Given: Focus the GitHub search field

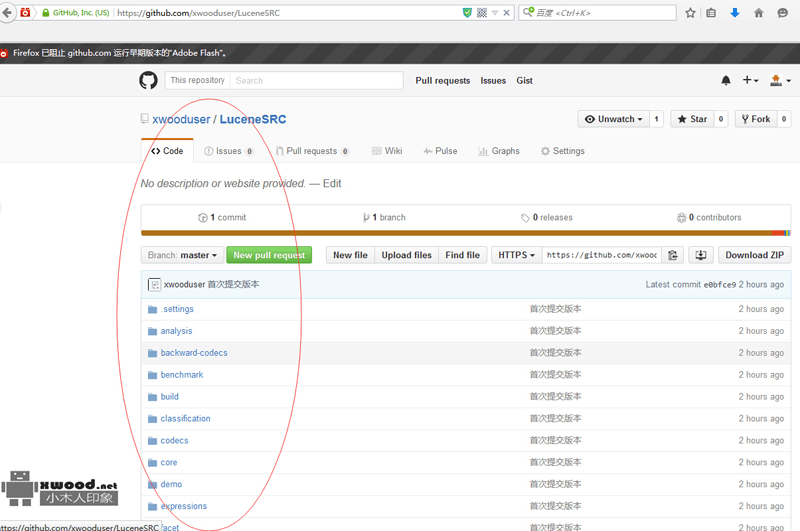Looking at the screenshot, I should [316, 80].
